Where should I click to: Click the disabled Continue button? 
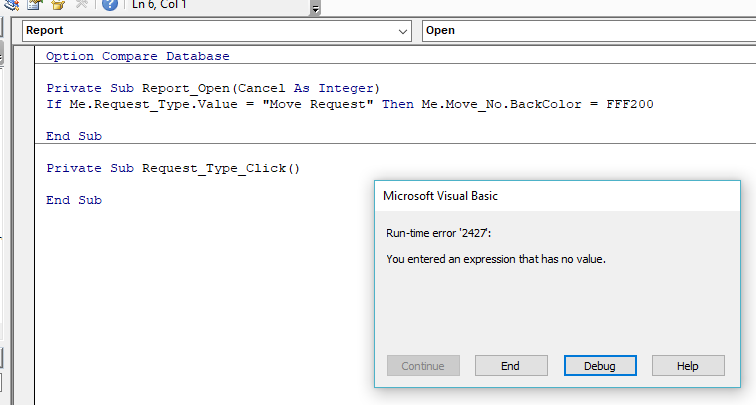(423, 366)
